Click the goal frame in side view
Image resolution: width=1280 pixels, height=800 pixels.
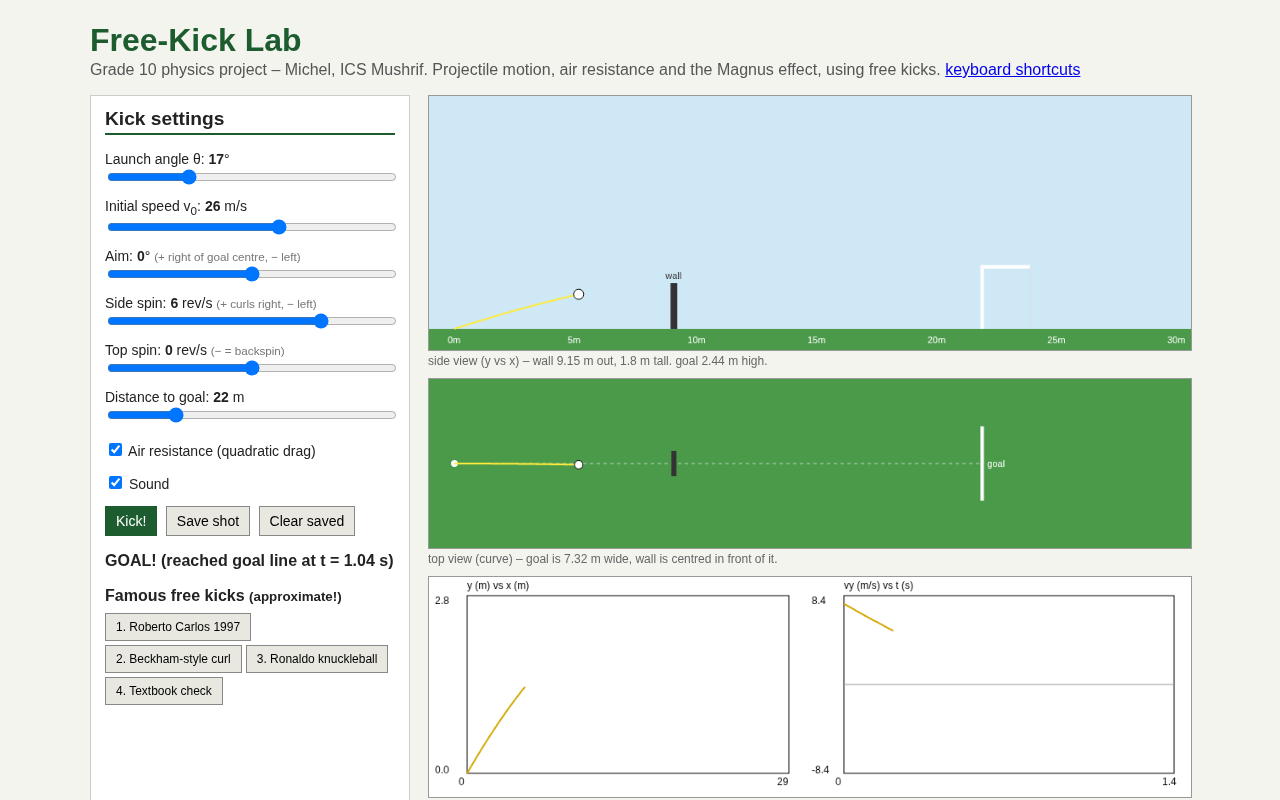pos(1005,297)
